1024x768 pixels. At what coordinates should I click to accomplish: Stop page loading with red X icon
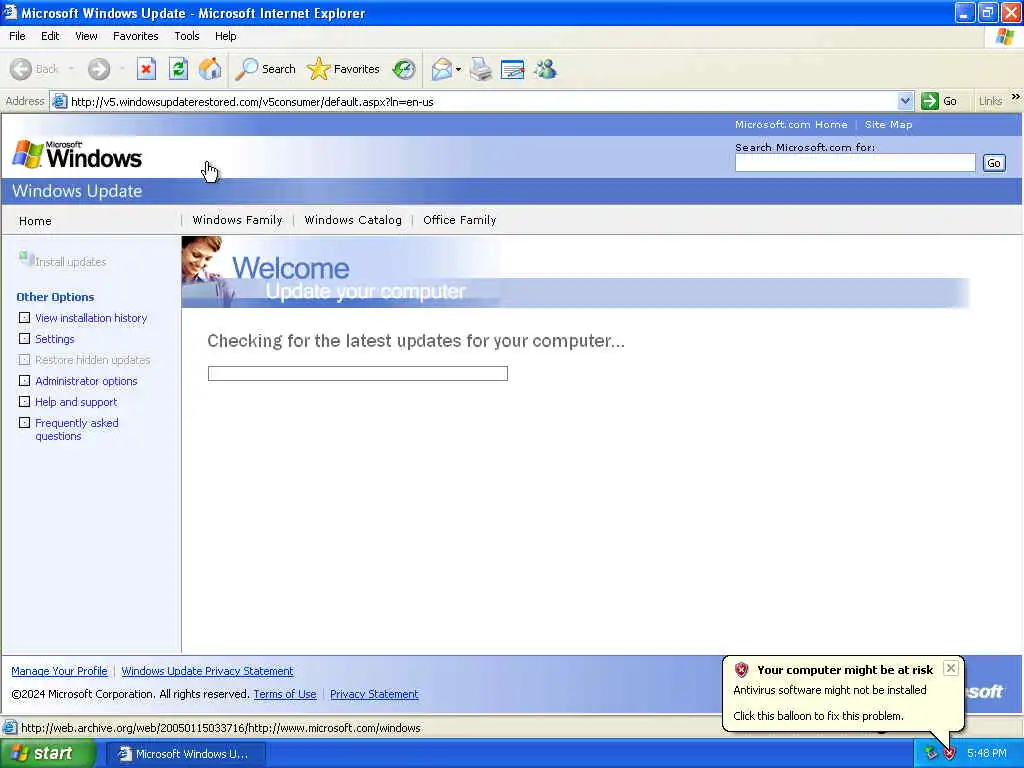tap(146, 69)
